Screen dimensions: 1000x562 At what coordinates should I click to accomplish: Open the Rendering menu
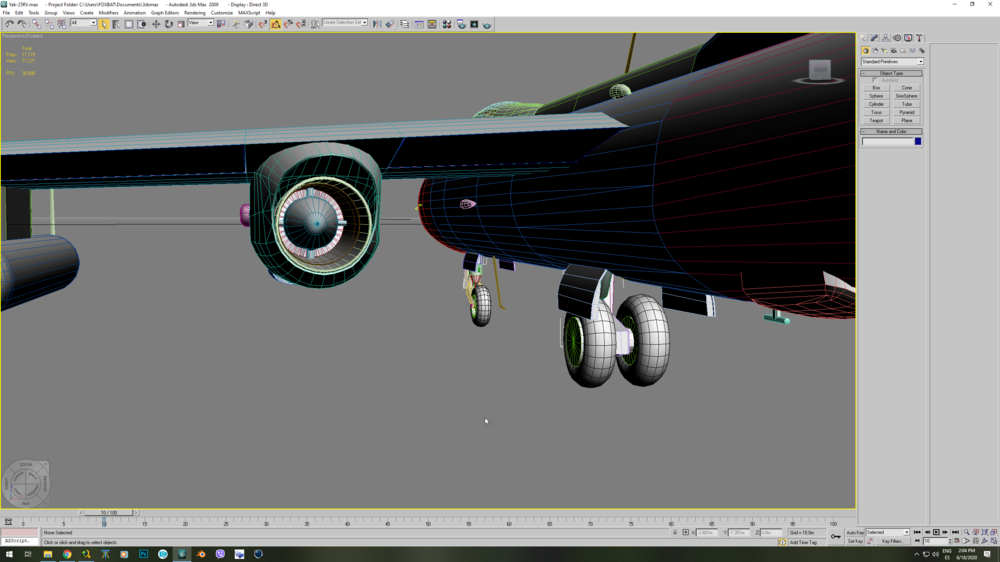click(195, 13)
